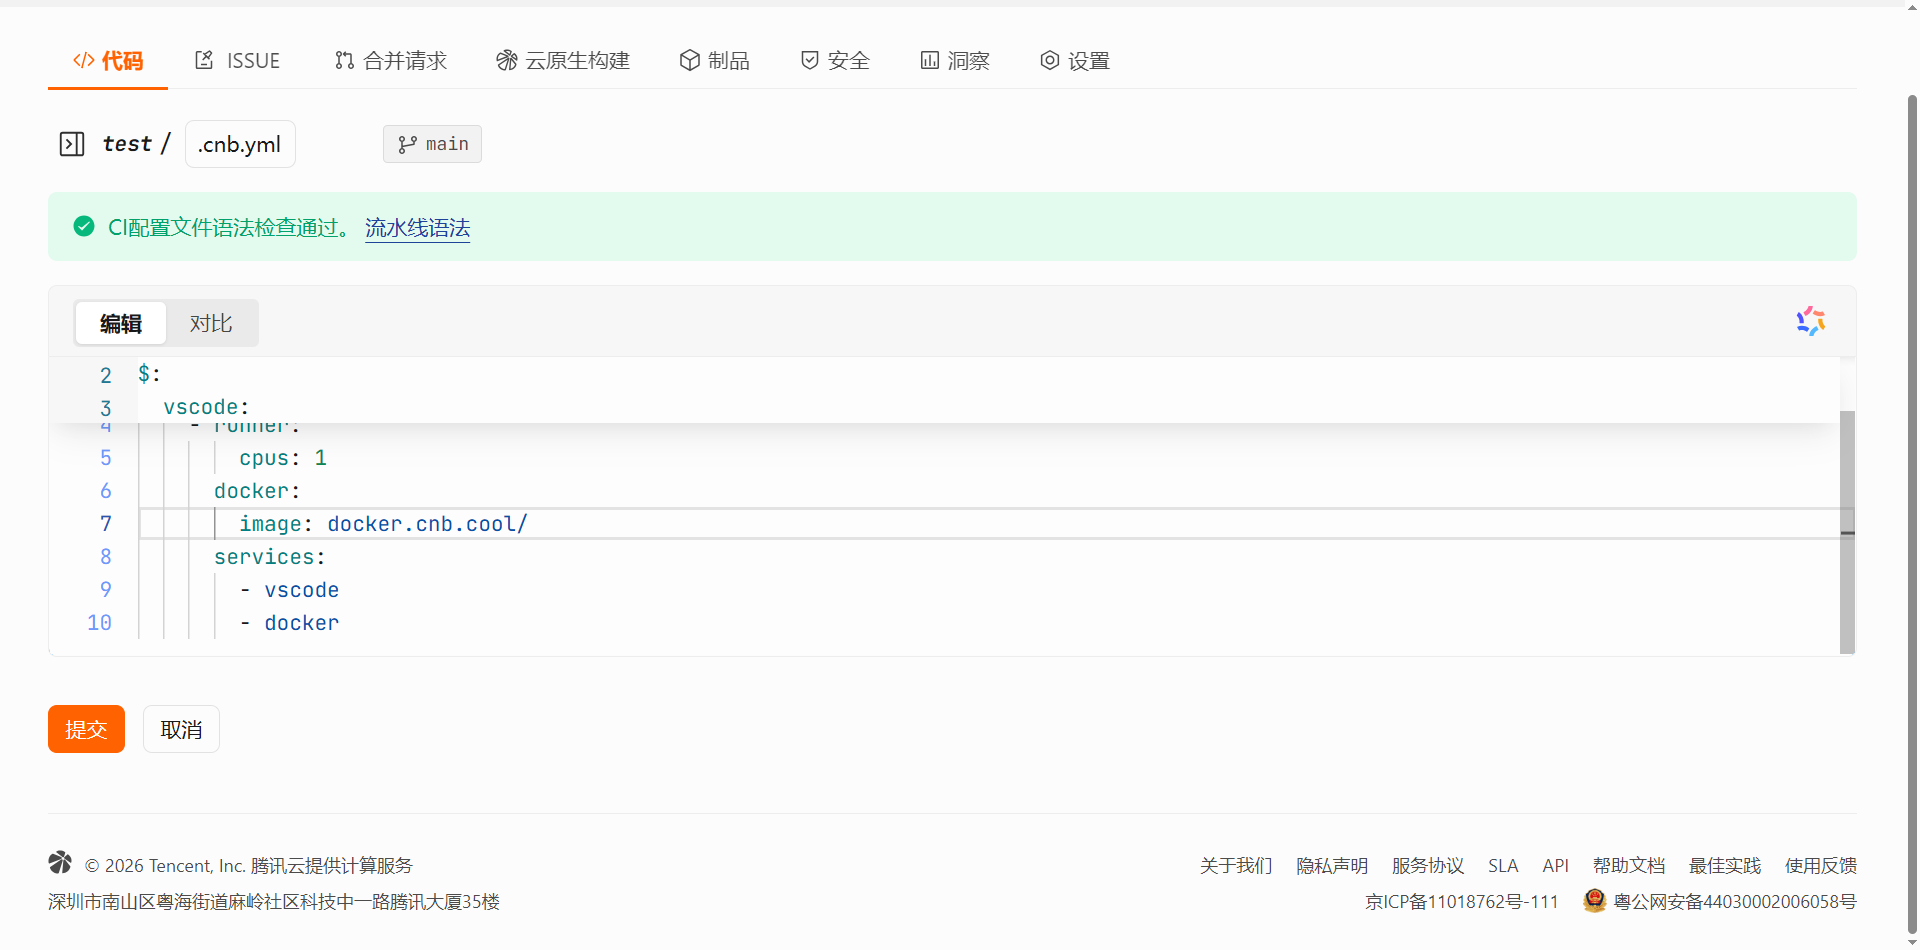Open the ISSUE tab
The height and width of the screenshot is (950, 1920).
(238, 61)
